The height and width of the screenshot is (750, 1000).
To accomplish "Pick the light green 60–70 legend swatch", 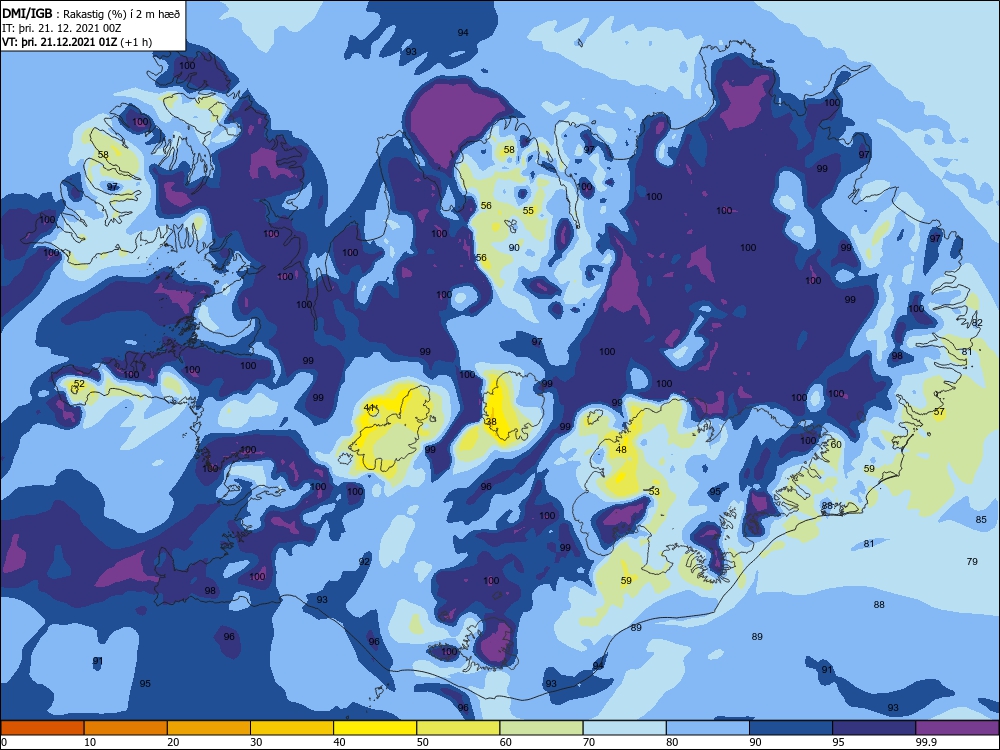I will tap(541, 728).
